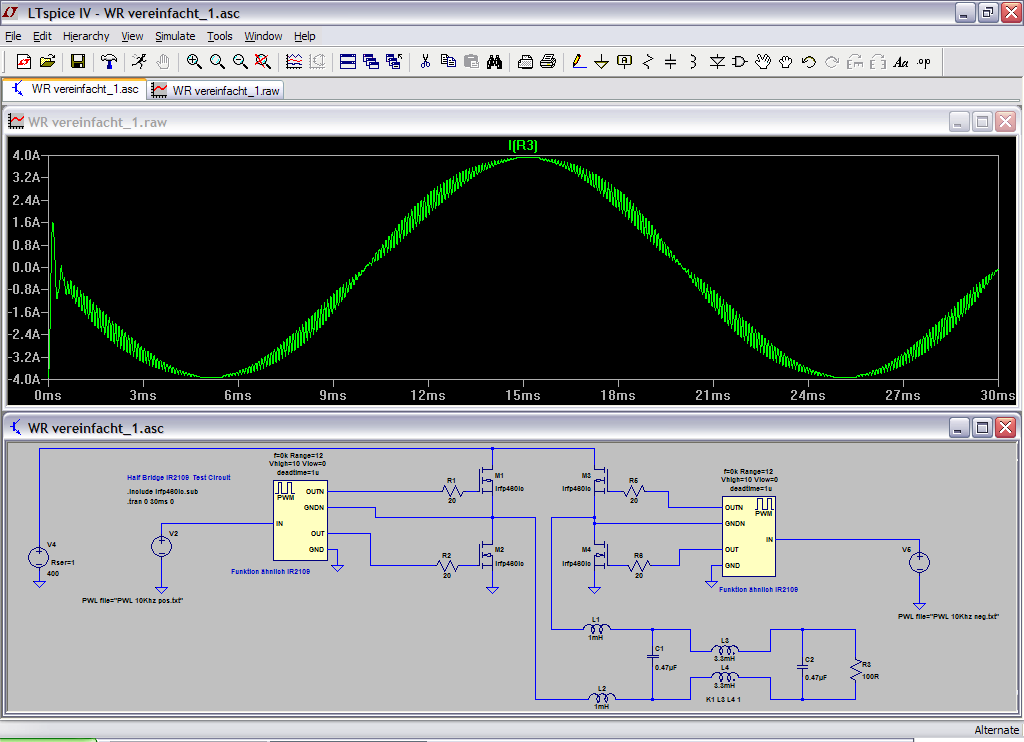
Task: Click the 'PWL 10Khz pos.txt' file label
Action: (x=133, y=600)
